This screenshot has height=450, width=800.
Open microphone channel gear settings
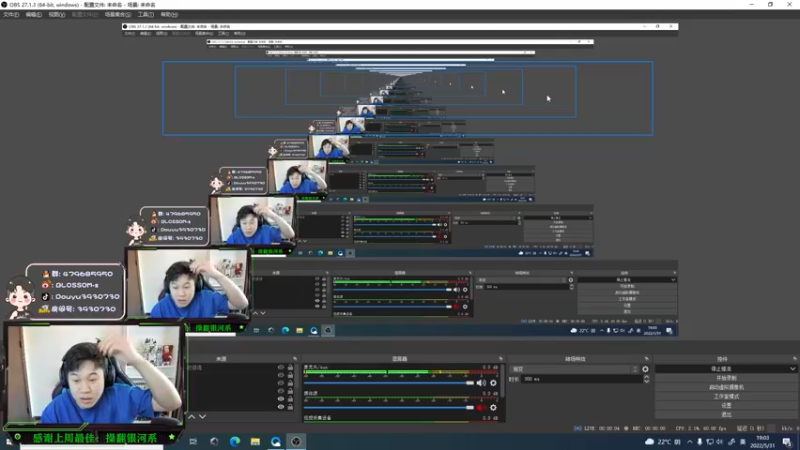tap(493, 383)
